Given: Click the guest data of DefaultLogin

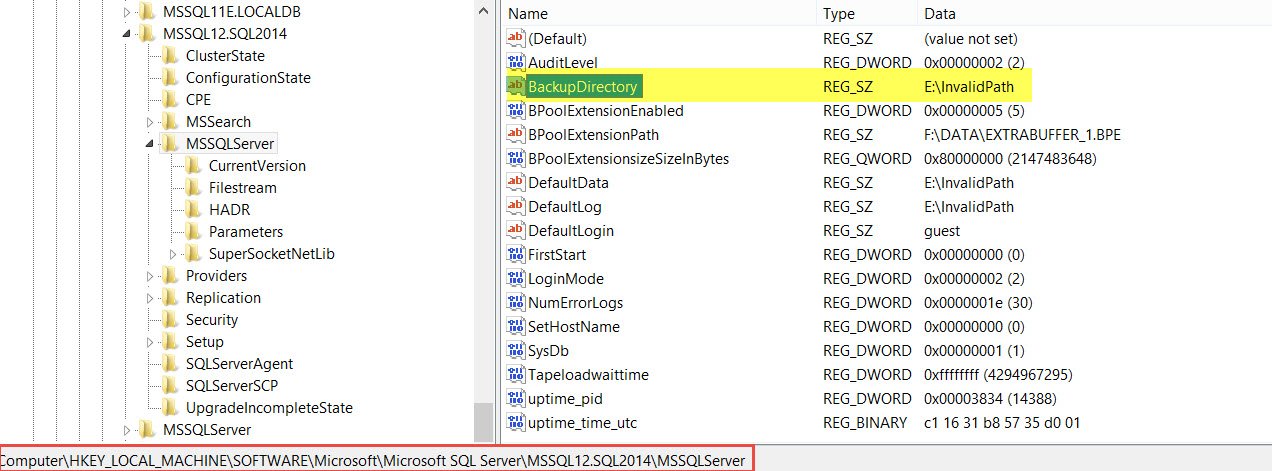Looking at the screenshot, I should (x=943, y=231).
